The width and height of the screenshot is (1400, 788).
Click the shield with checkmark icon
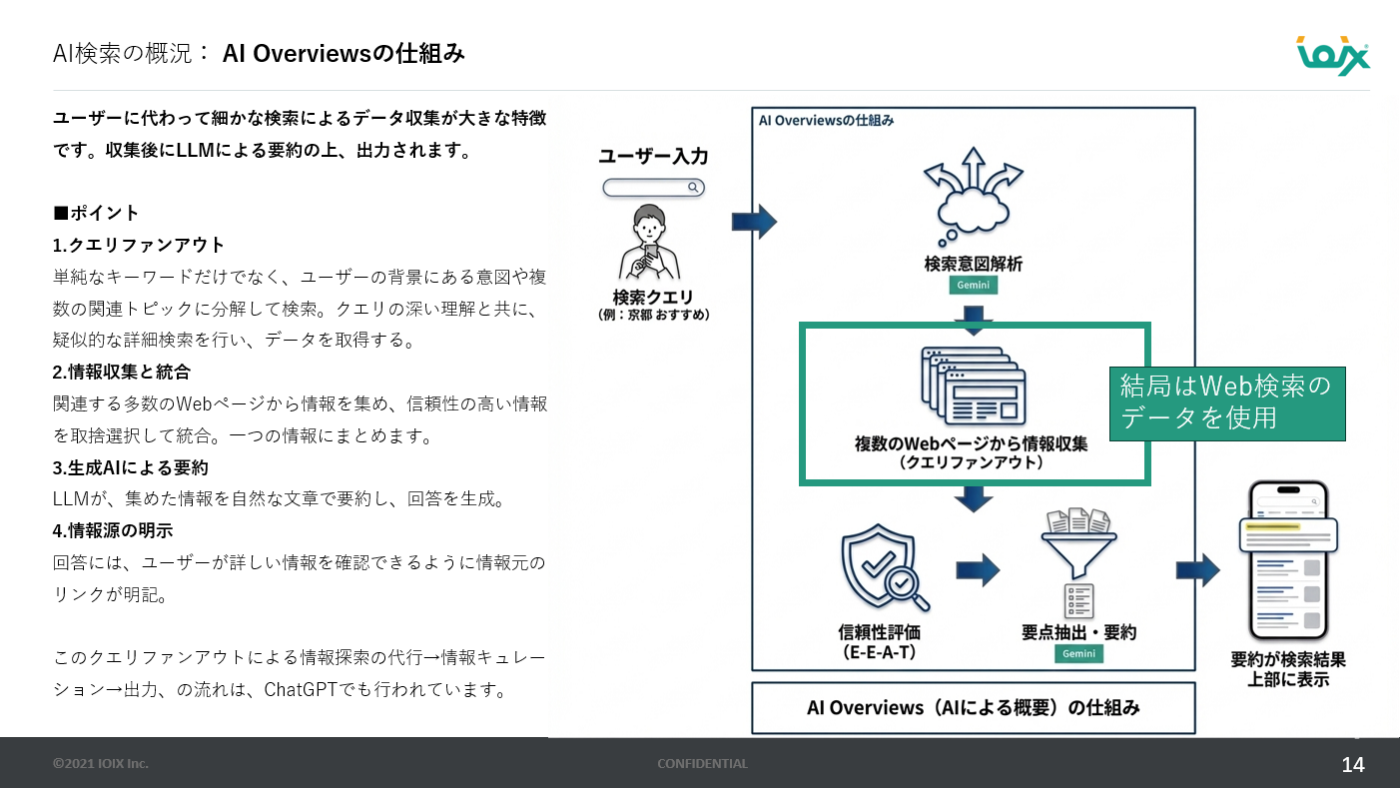click(885, 567)
